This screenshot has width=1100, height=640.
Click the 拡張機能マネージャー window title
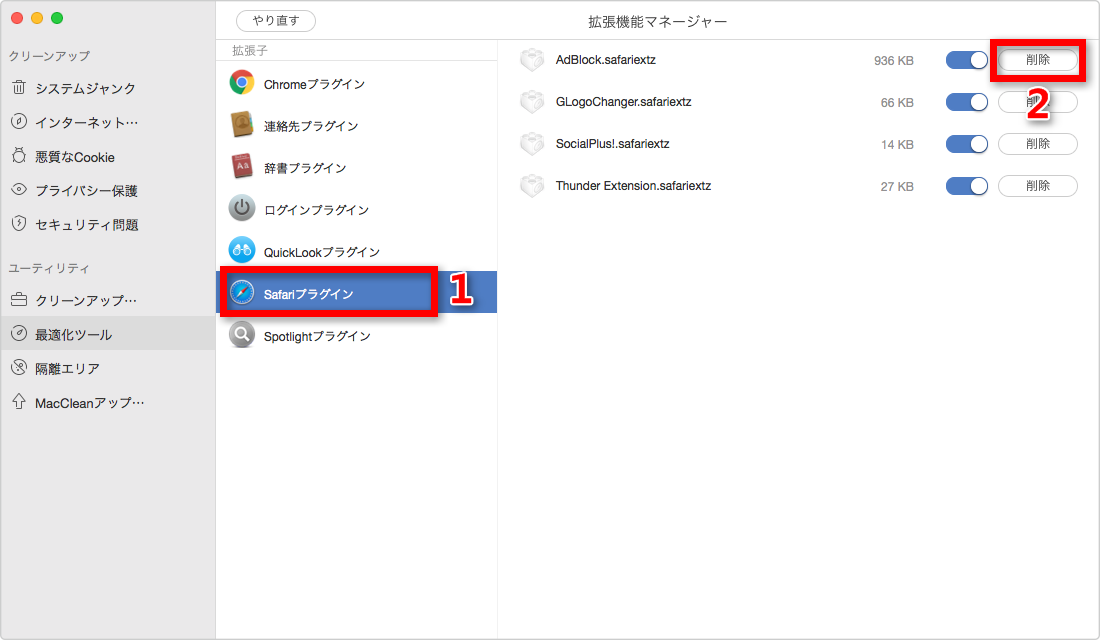(x=657, y=22)
